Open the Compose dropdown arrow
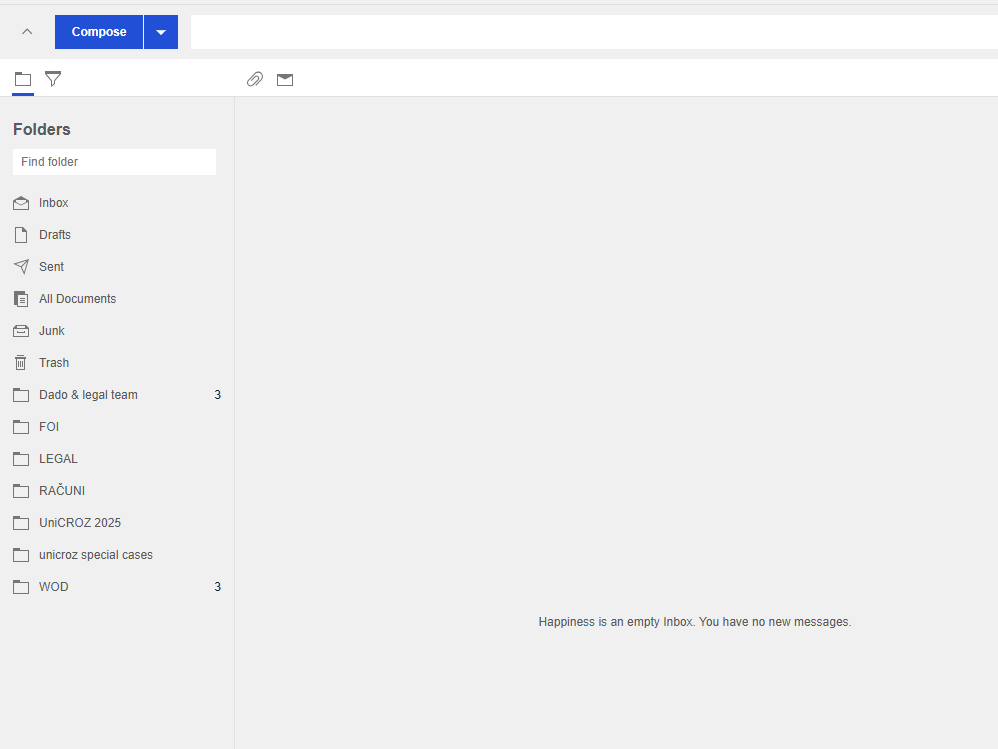The width and height of the screenshot is (998, 749). (x=161, y=32)
